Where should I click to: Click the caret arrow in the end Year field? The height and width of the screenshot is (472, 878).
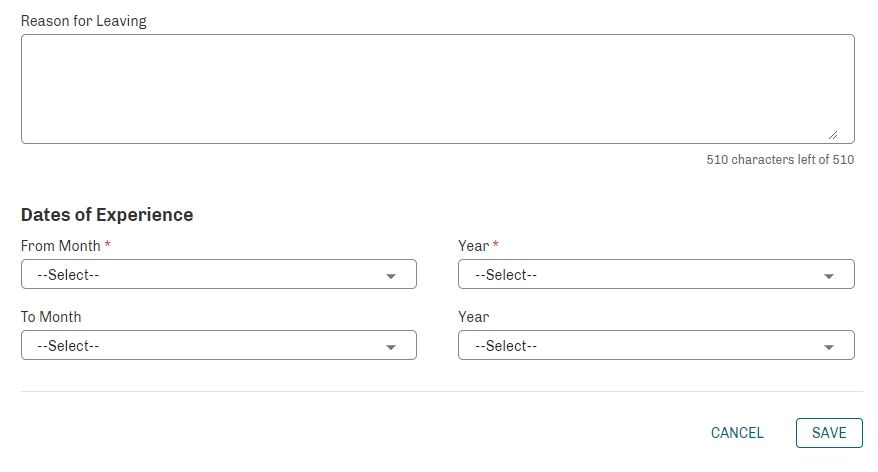click(x=829, y=347)
